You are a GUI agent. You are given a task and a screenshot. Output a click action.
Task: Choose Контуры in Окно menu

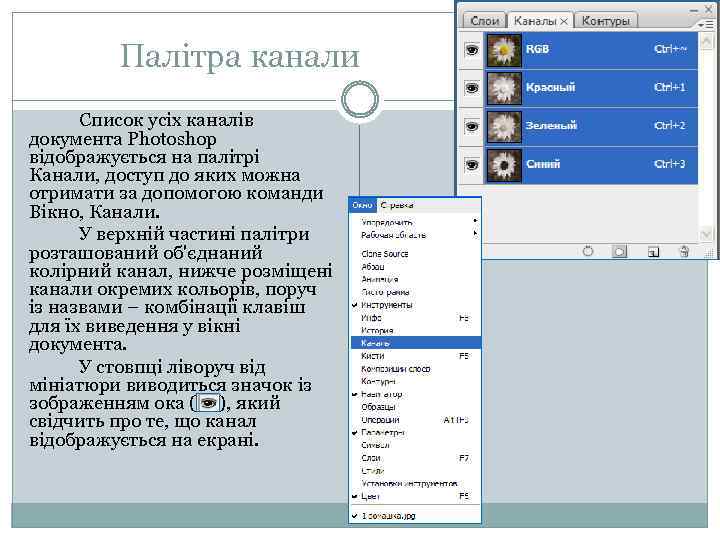[415, 382]
